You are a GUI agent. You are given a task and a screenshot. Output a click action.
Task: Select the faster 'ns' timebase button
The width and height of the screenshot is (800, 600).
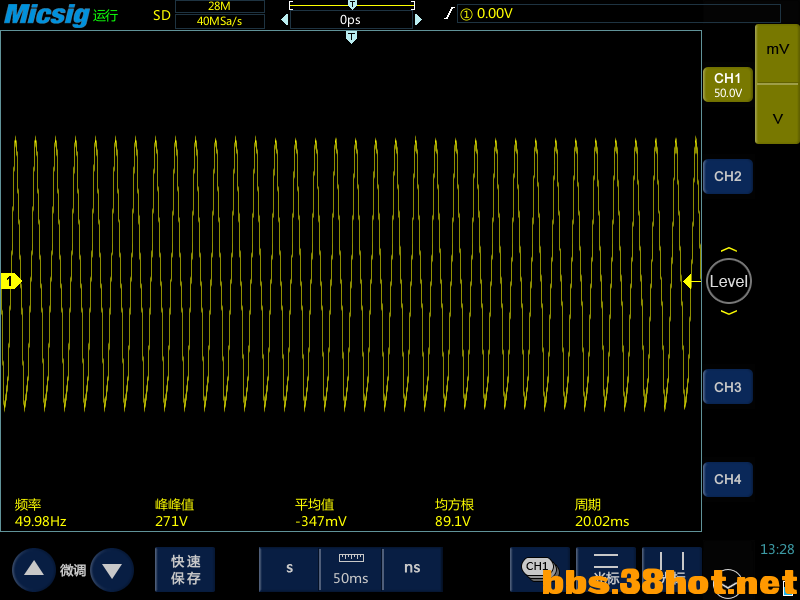(412, 569)
